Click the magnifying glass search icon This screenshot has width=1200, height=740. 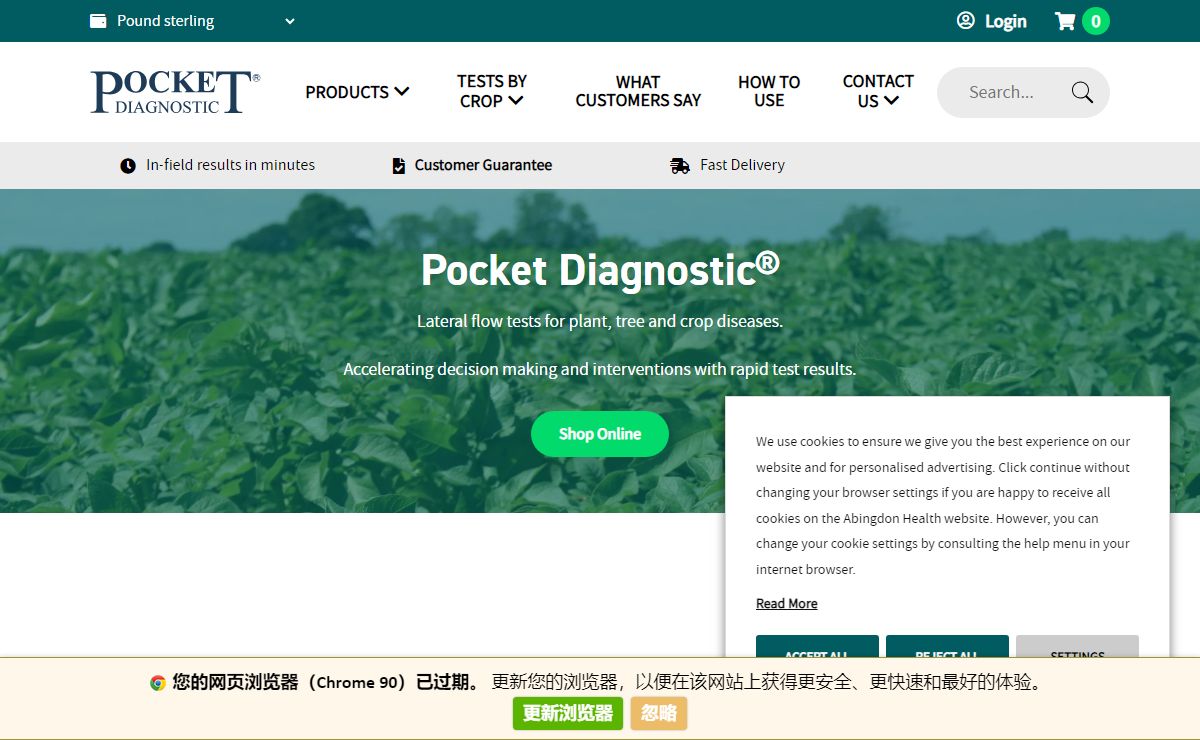(1082, 92)
